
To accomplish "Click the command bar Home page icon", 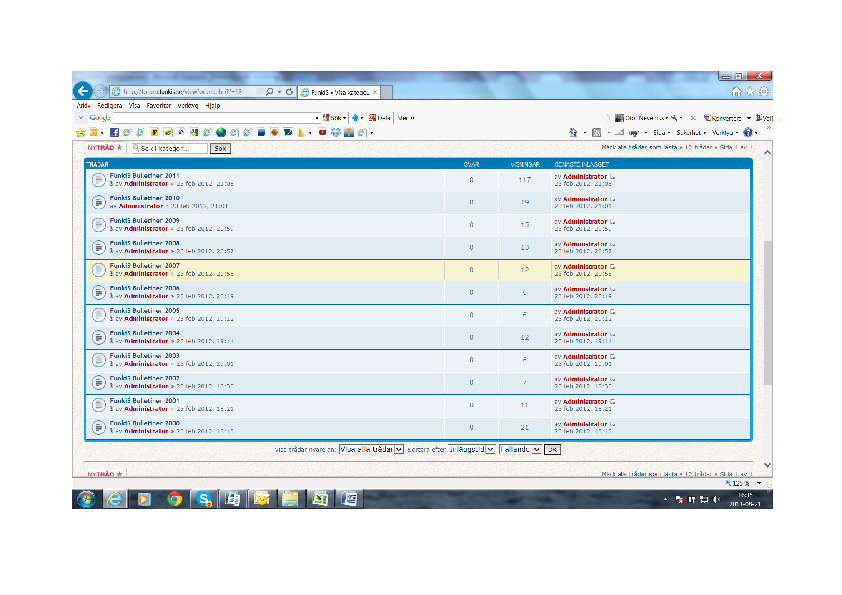I will point(573,132).
